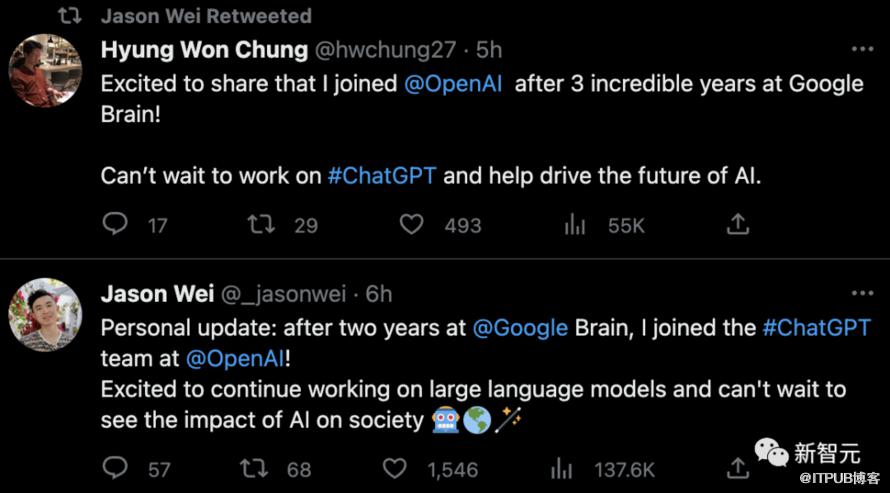Open the Jason Wei Retweeted label
Screen dimensions: 890x493
pyautogui.click(x=206, y=16)
